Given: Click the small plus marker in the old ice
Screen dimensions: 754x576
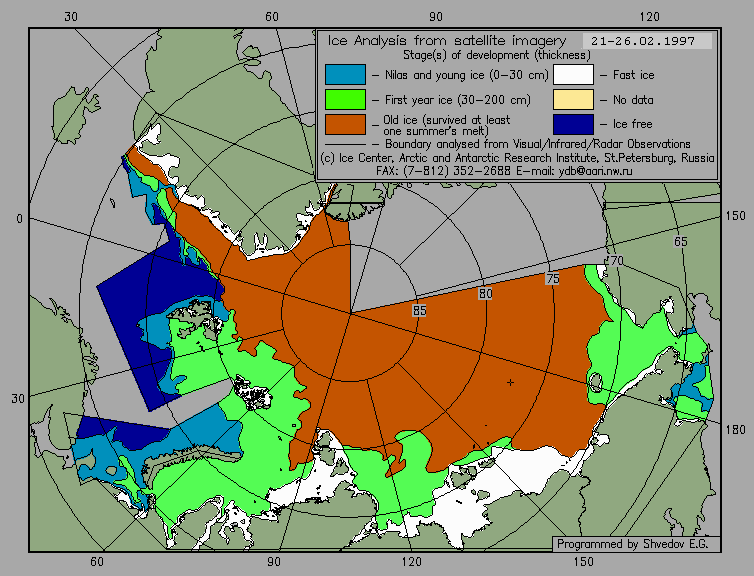Looking at the screenshot, I should (510, 382).
